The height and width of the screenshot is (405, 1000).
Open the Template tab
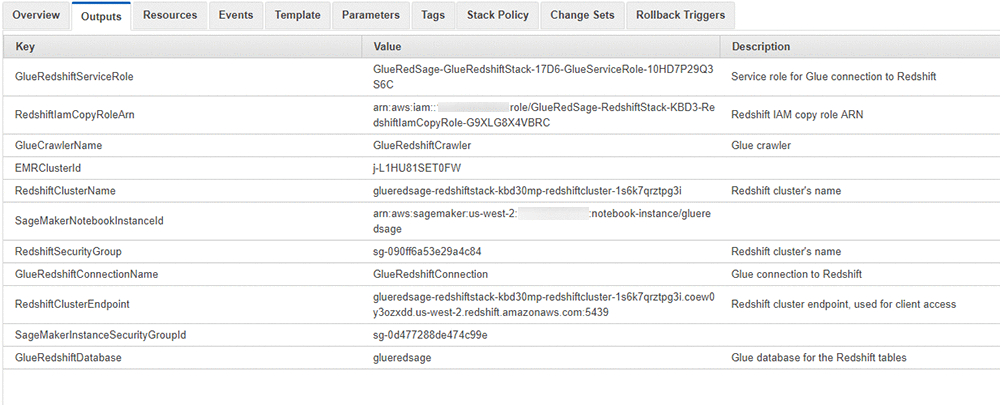297,15
